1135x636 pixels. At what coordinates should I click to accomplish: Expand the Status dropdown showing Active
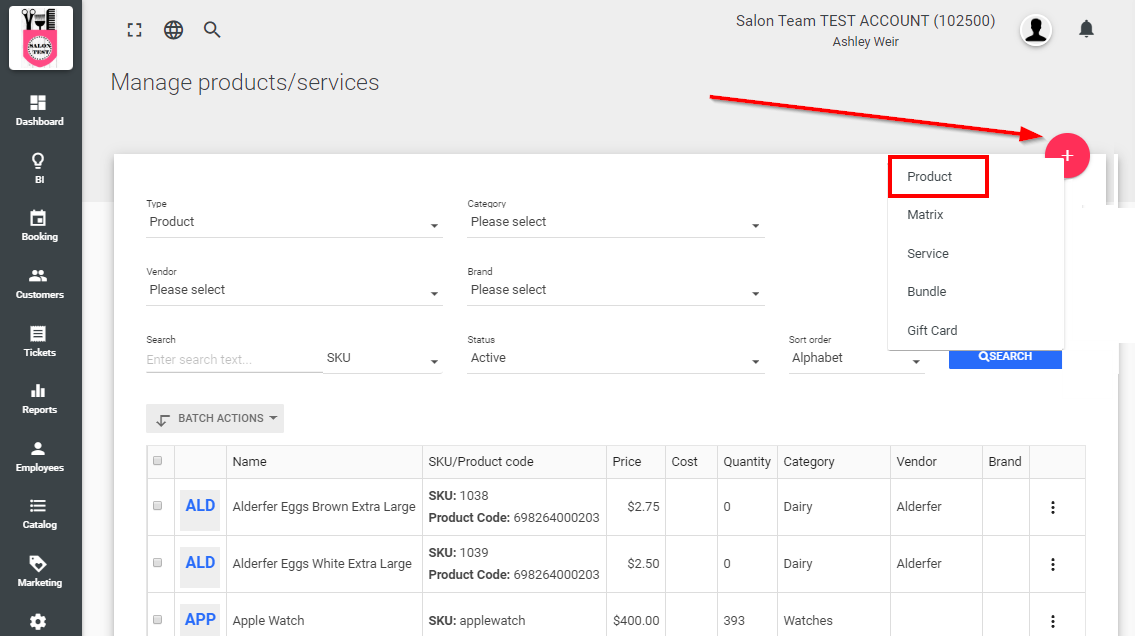point(615,359)
